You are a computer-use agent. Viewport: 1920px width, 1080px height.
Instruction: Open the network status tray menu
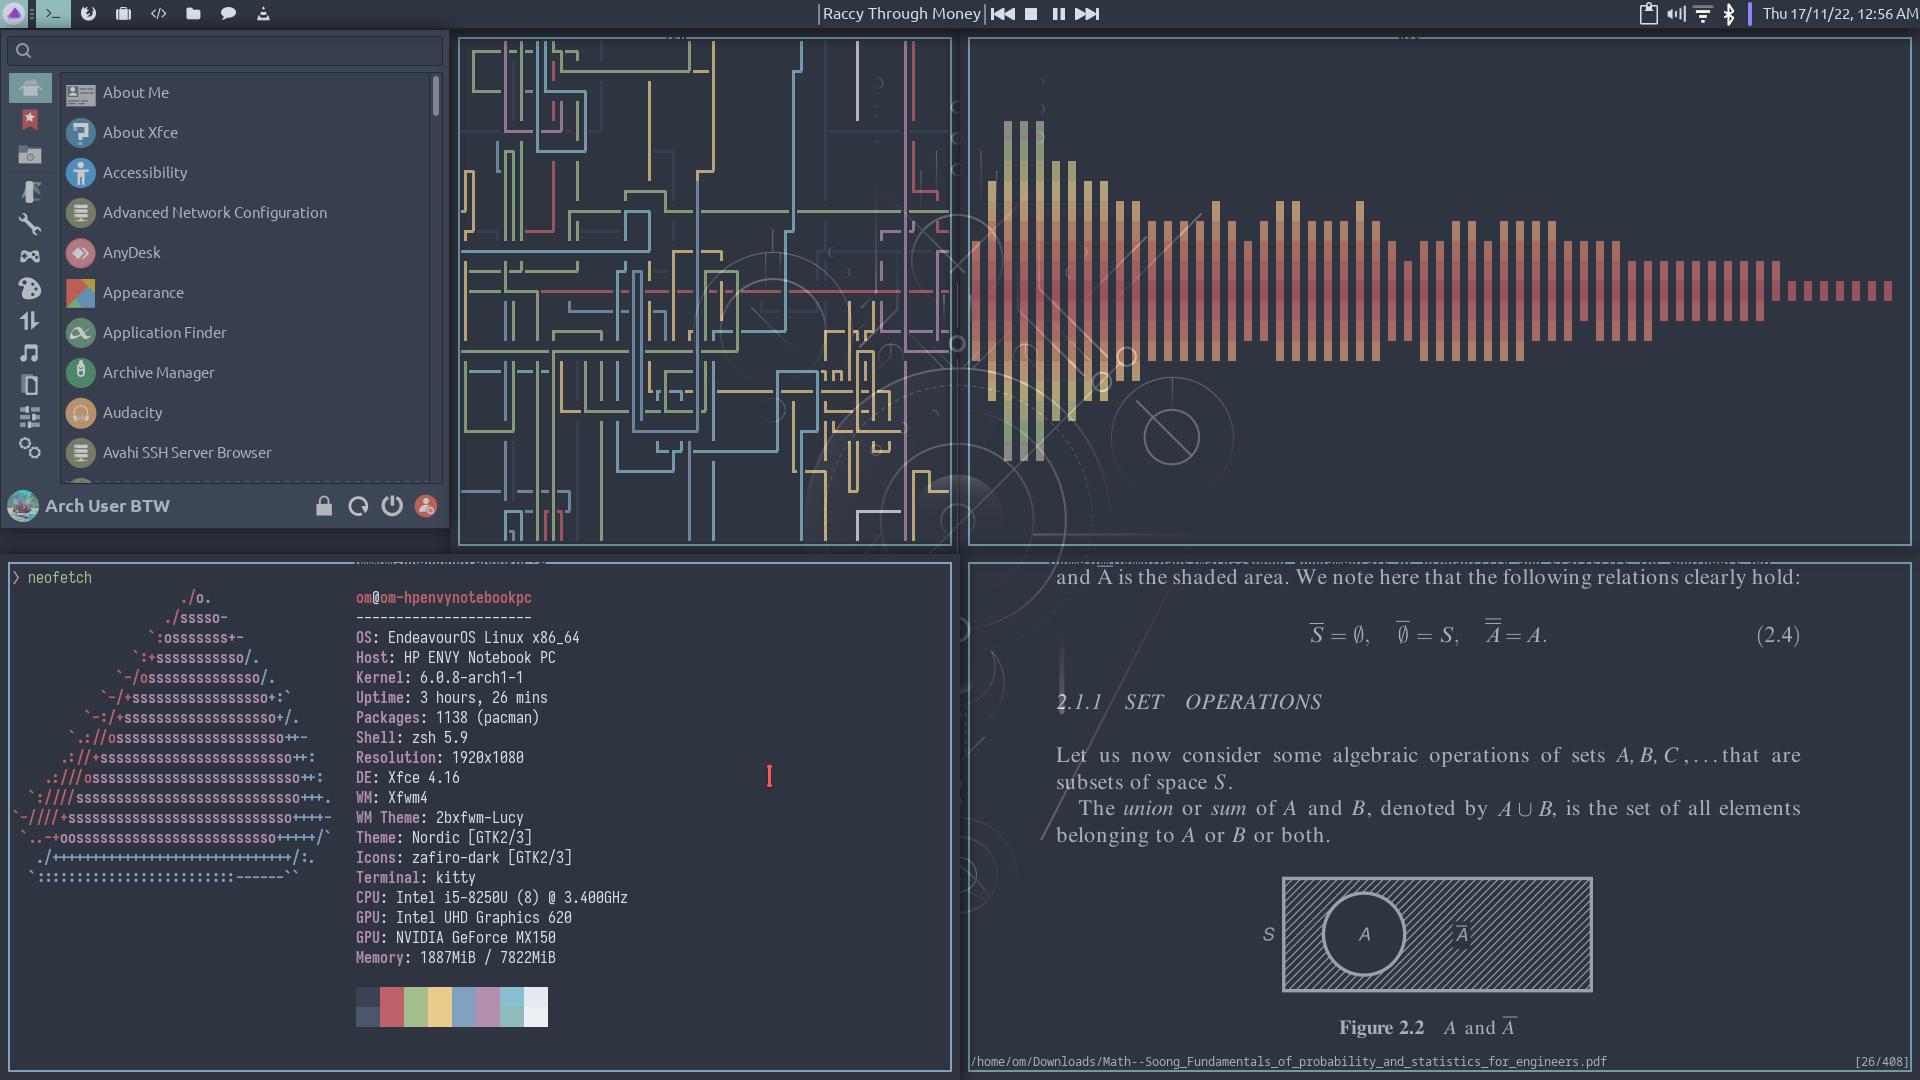pyautogui.click(x=1702, y=14)
